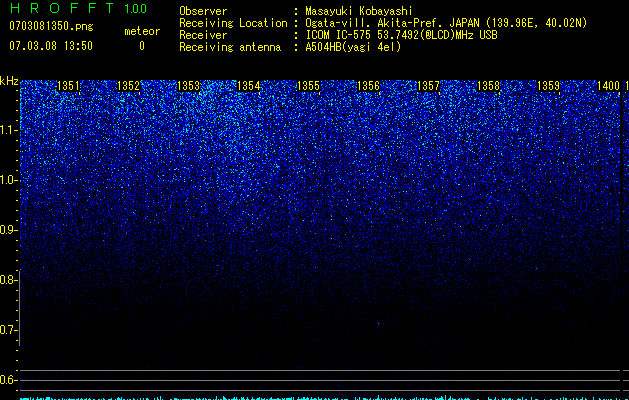
Task: Click the A504HB(yagi 4el) antenna text
Action: (353, 47)
